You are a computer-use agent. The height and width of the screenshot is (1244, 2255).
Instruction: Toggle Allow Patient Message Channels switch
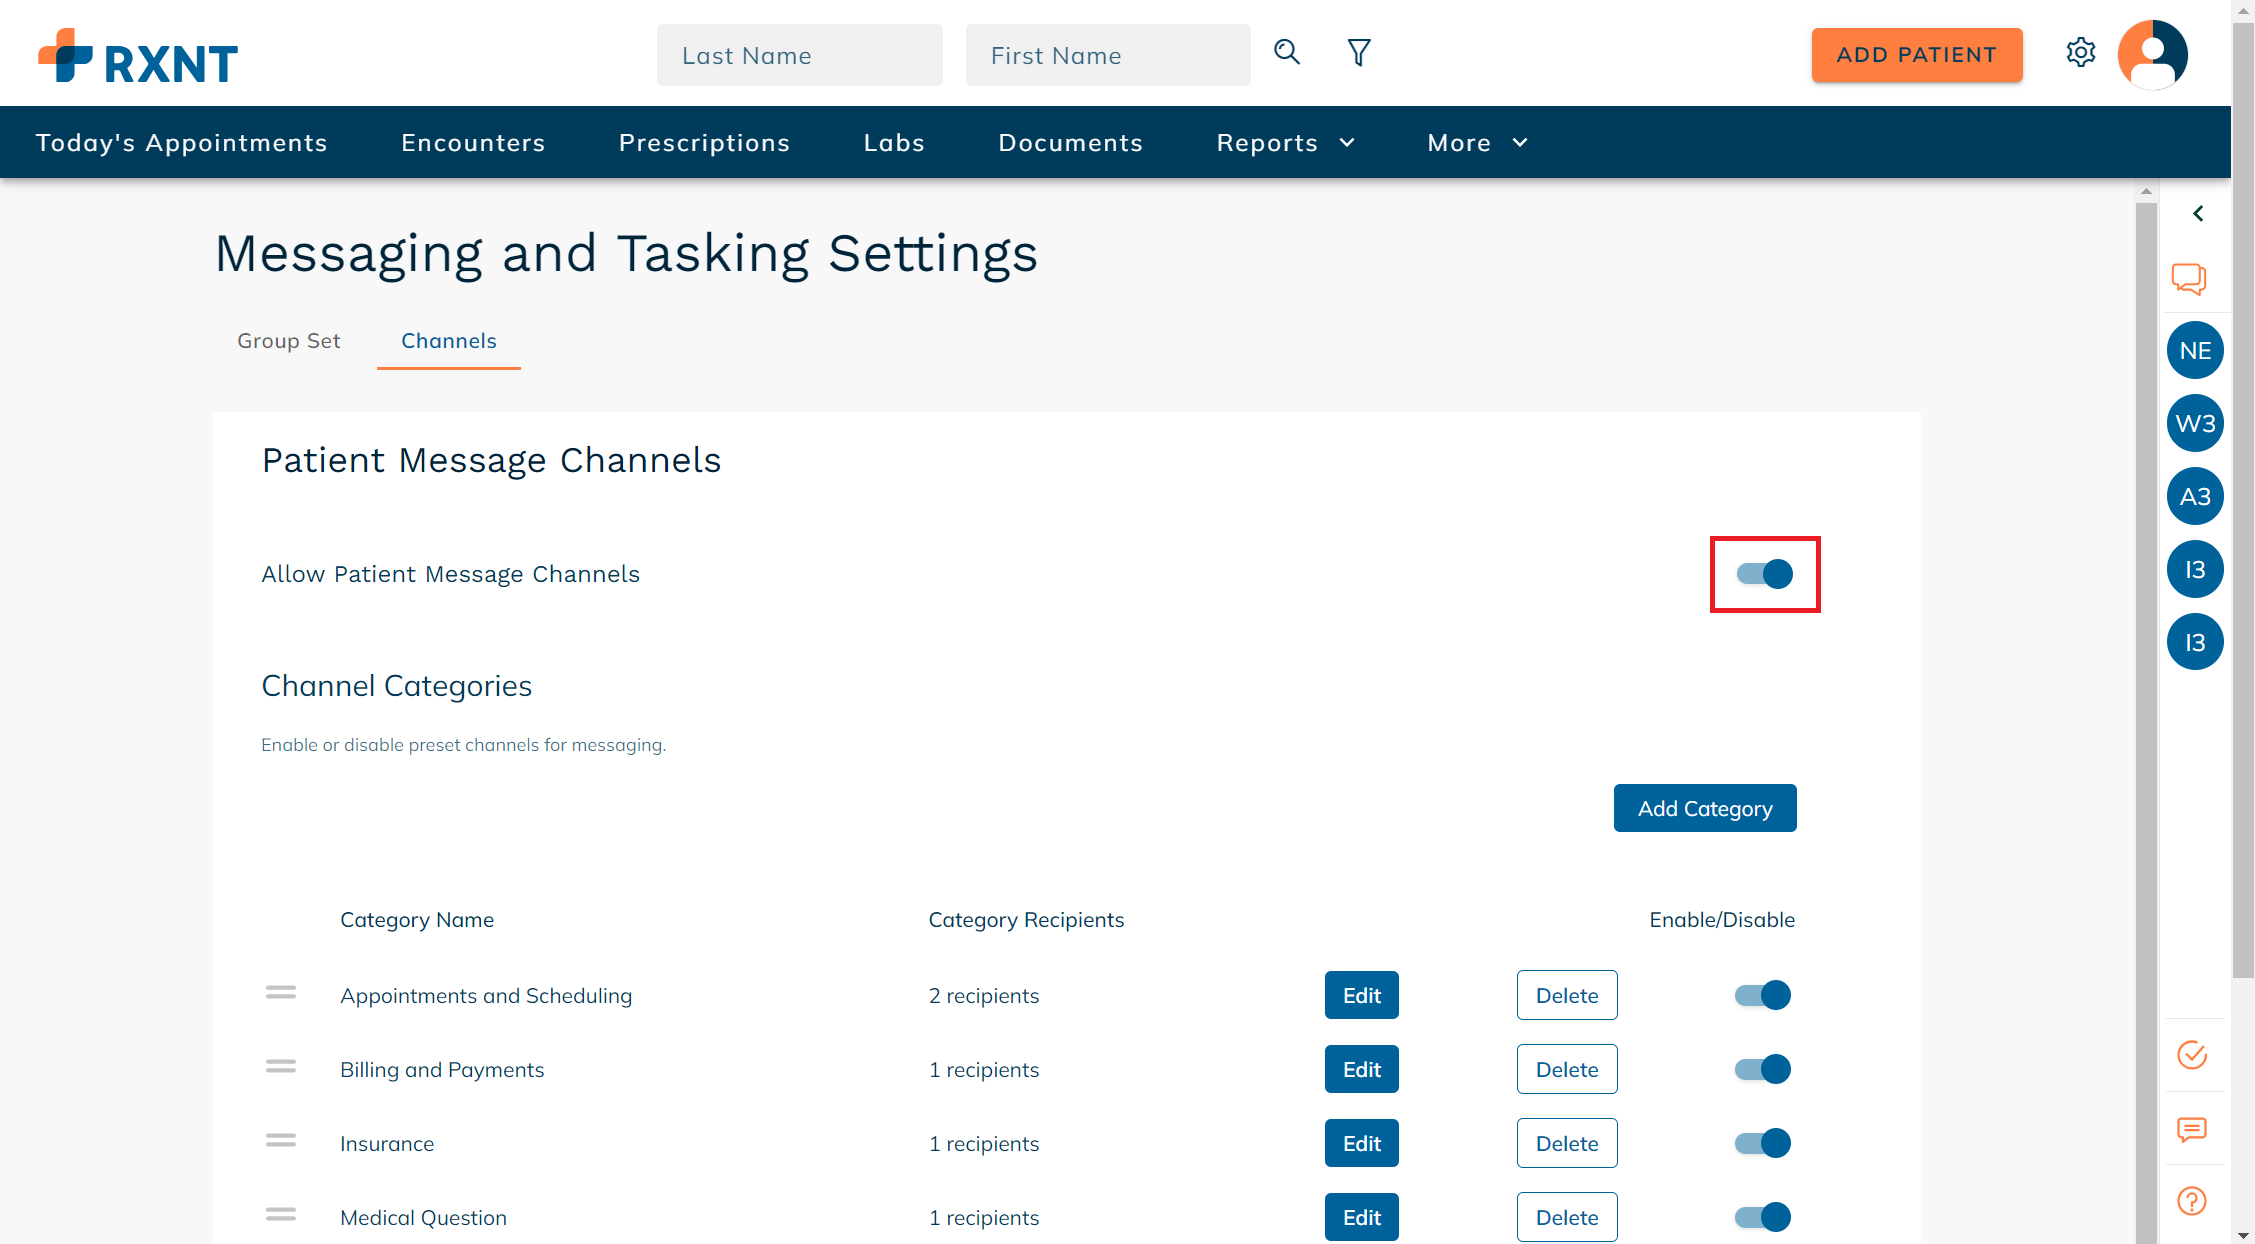(1764, 574)
